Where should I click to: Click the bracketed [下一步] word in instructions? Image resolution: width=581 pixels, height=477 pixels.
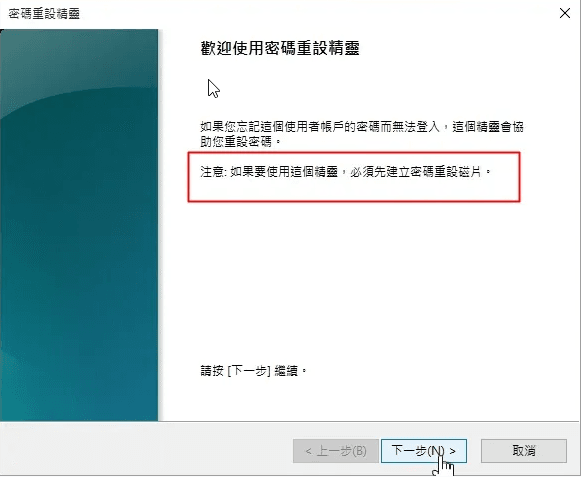(248, 370)
